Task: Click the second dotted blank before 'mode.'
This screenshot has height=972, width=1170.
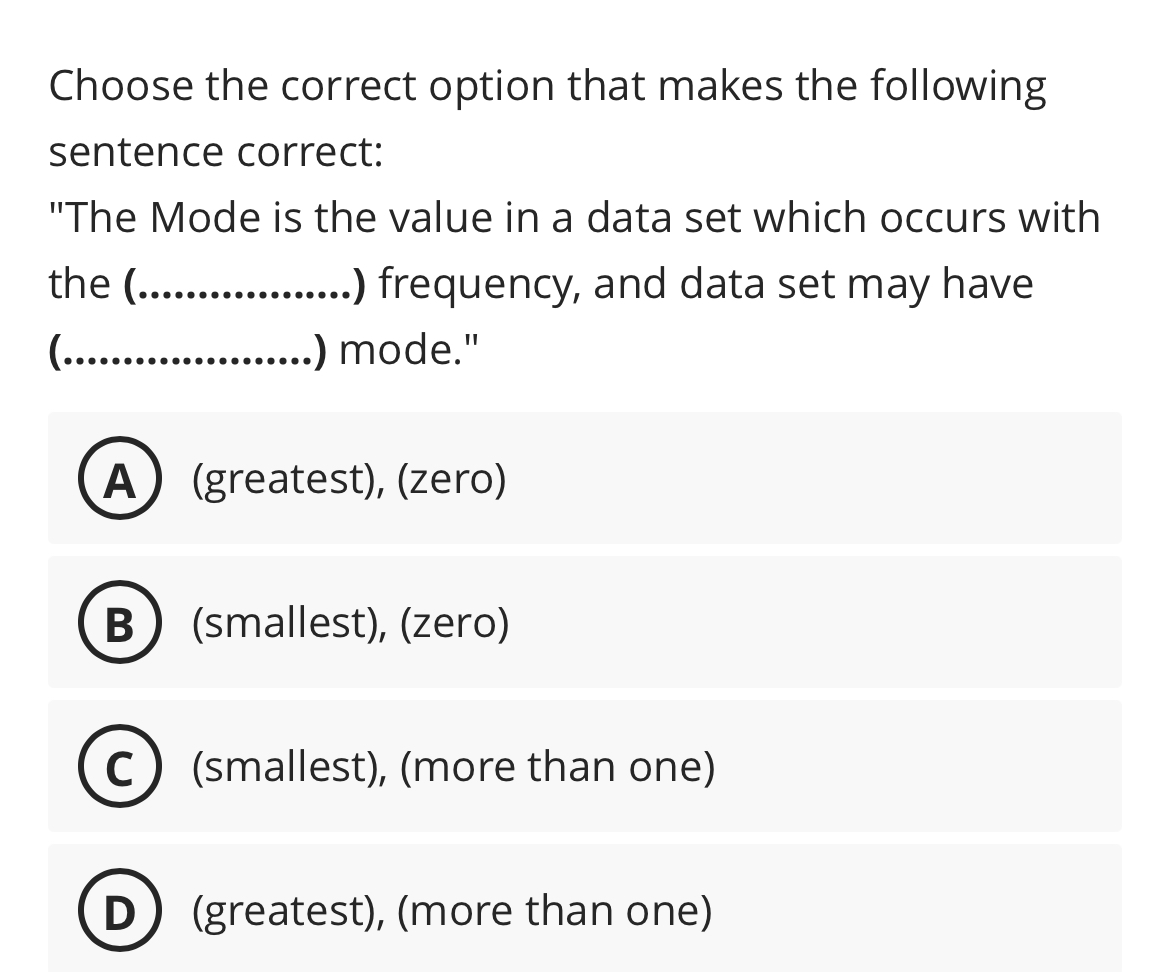Action: click(x=188, y=351)
